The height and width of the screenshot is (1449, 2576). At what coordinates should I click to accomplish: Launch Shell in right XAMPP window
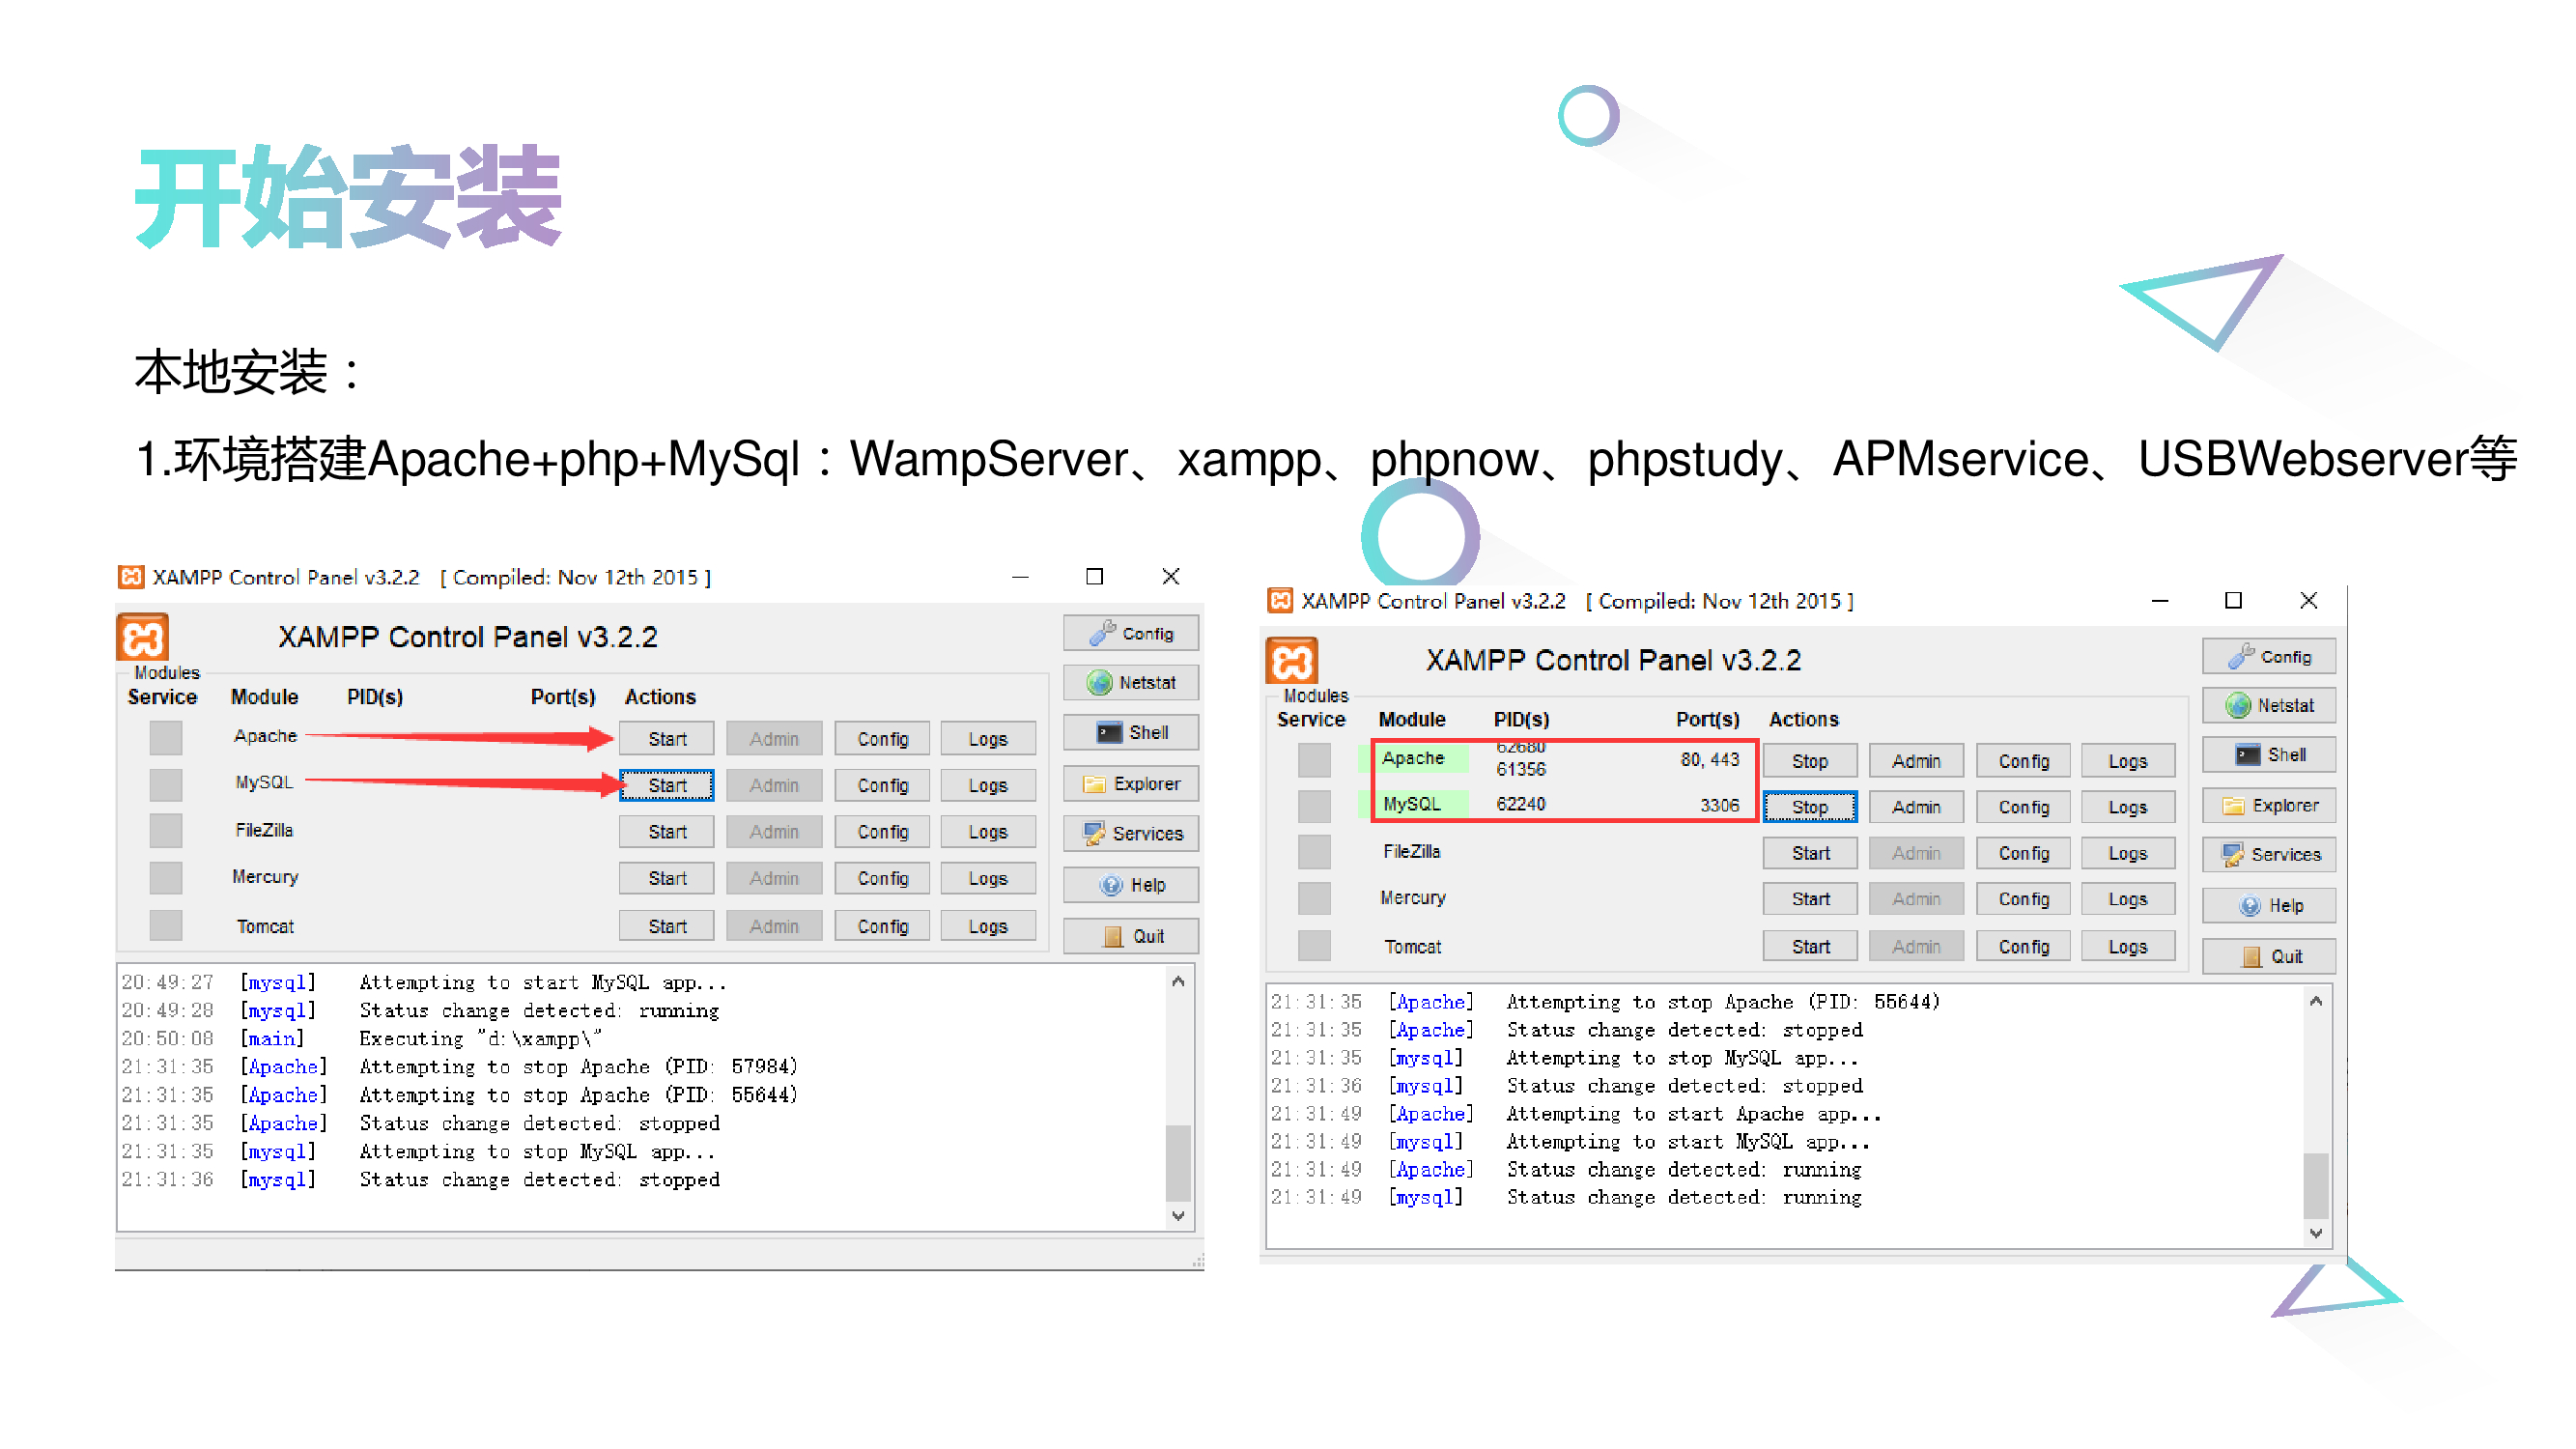(2268, 755)
